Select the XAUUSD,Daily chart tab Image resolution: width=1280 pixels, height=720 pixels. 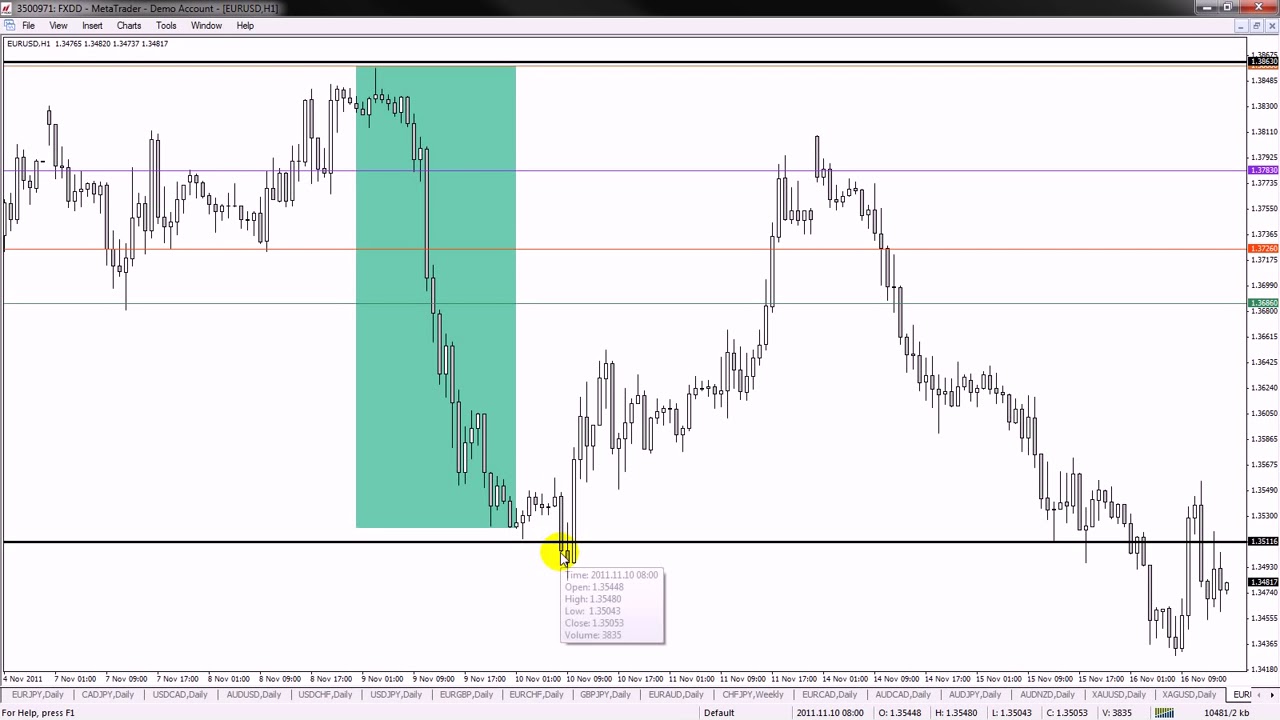click(1118, 695)
